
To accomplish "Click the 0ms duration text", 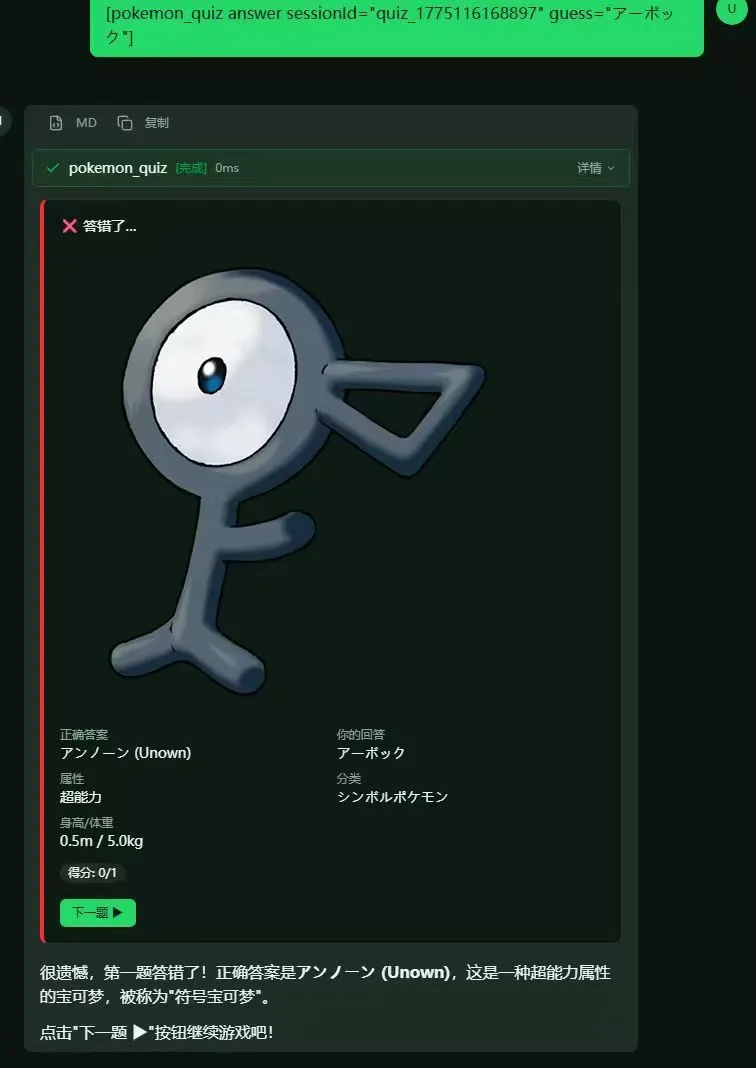I will [227, 168].
